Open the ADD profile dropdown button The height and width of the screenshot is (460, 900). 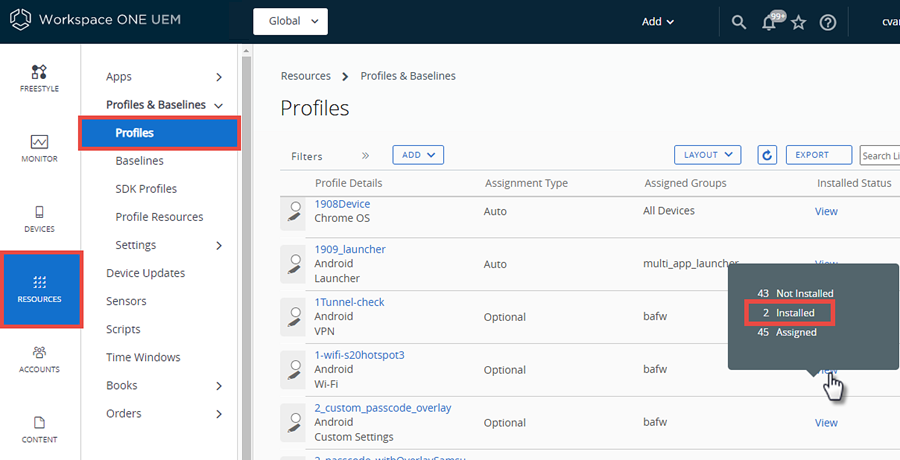tap(418, 155)
